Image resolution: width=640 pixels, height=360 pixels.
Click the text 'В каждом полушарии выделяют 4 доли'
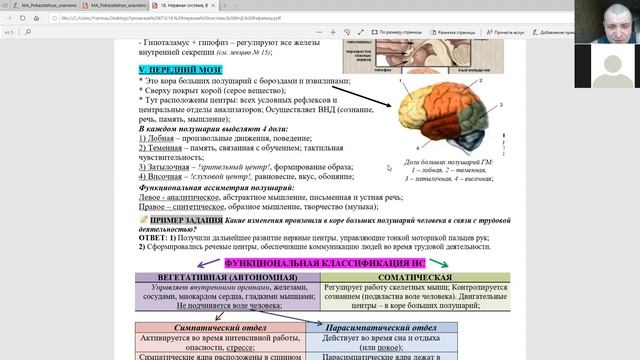(x=213, y=129)
